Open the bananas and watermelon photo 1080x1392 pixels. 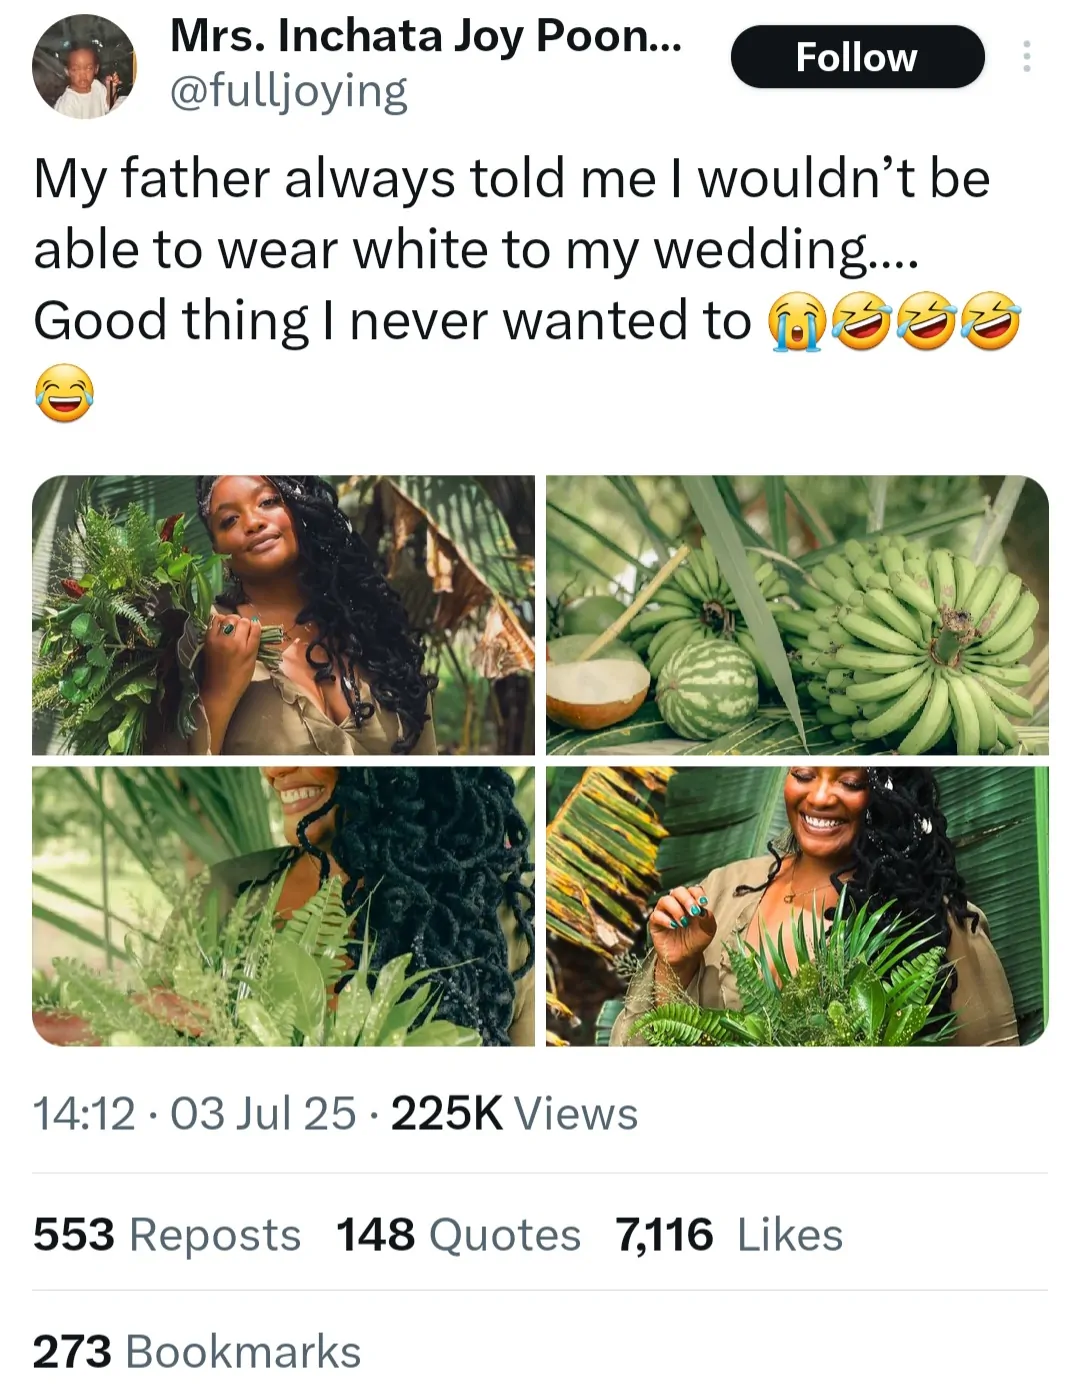tap(797, 614)
